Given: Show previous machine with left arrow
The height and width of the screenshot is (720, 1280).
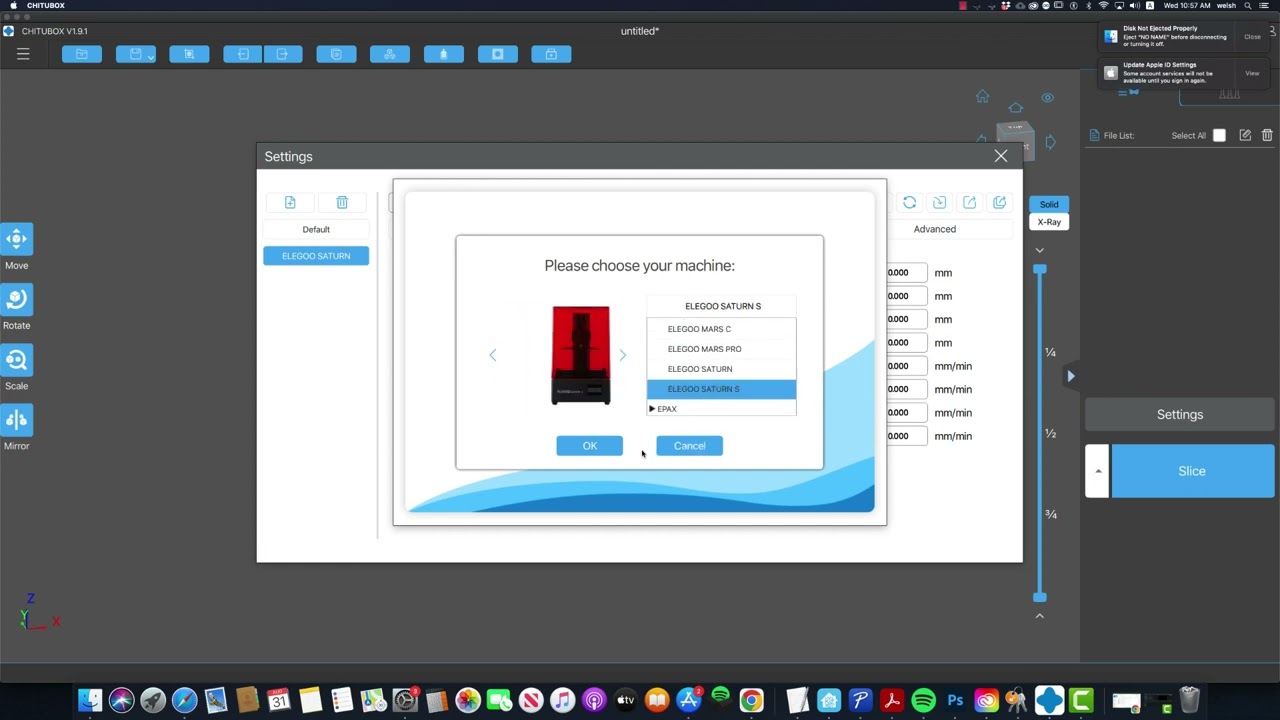Looking at the screenshot, I should [x=492, y=355].
